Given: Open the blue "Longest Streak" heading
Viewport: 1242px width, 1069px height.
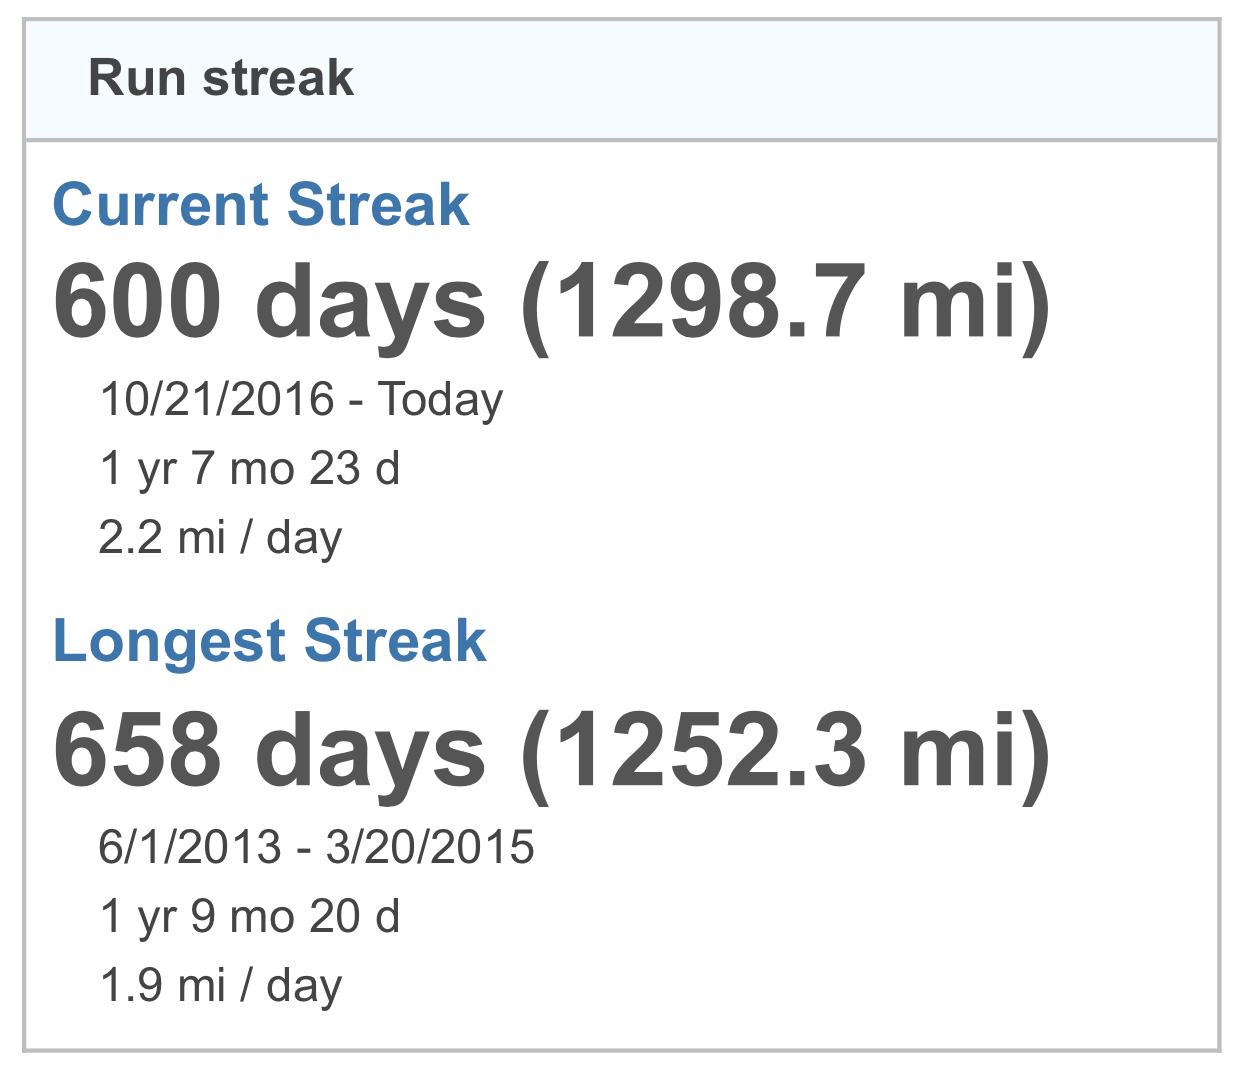Looking at the screenshot, I should [269, 641].
